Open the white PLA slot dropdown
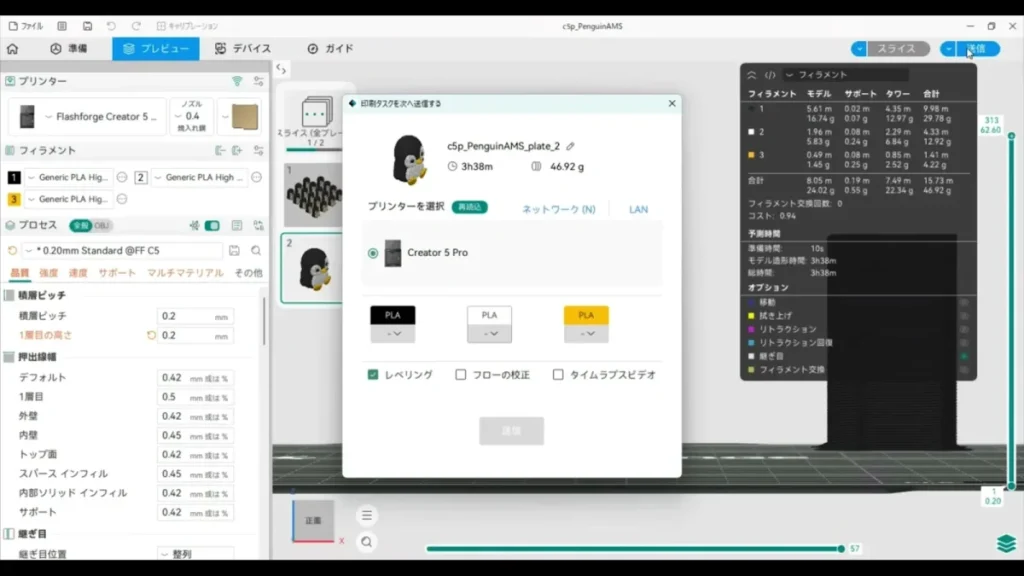Screen dimensions: 1024x576 point(489,334)
